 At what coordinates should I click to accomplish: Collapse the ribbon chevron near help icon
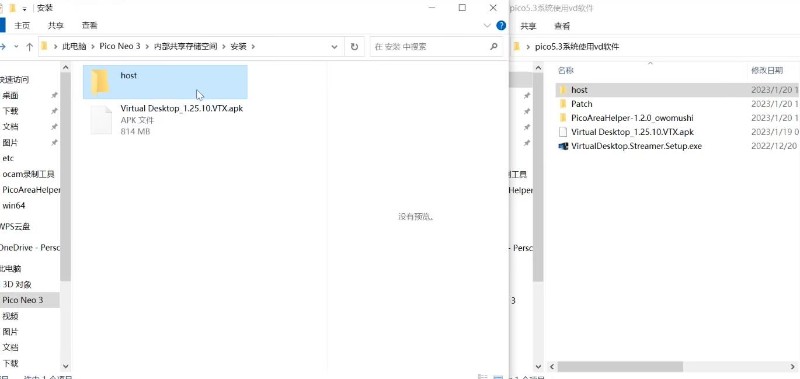(487, 26)
